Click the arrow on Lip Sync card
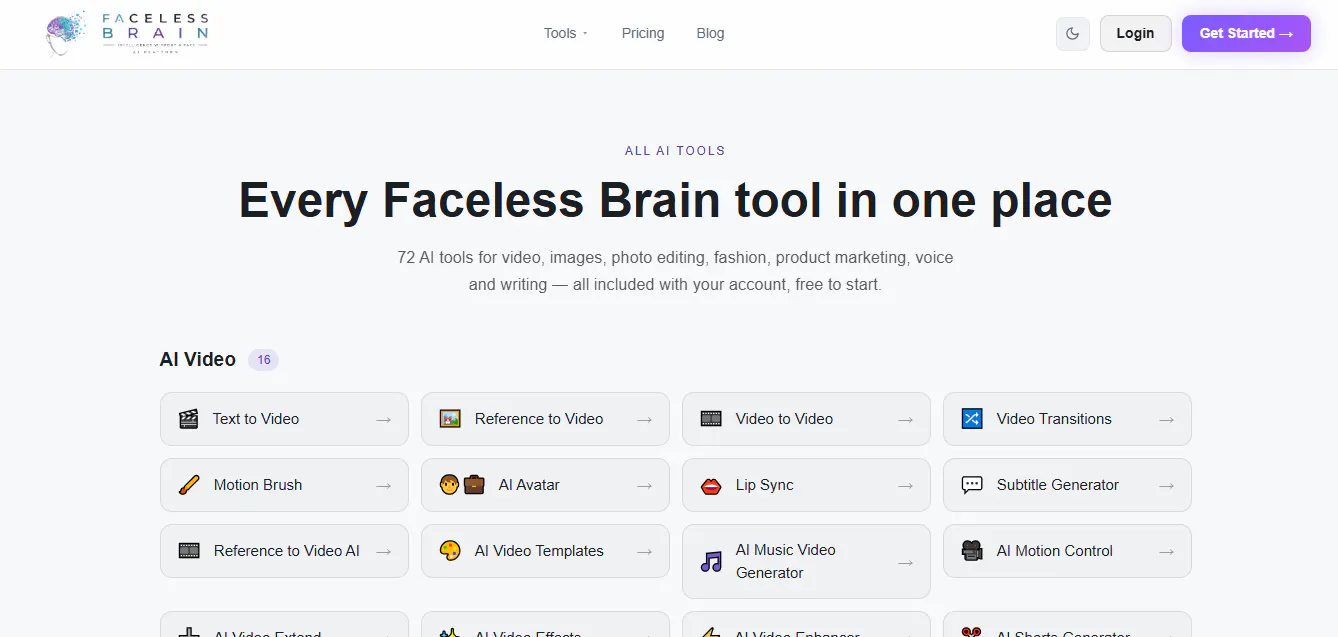The width and height of the screenshot is (1338, 637). coord(905,486)
